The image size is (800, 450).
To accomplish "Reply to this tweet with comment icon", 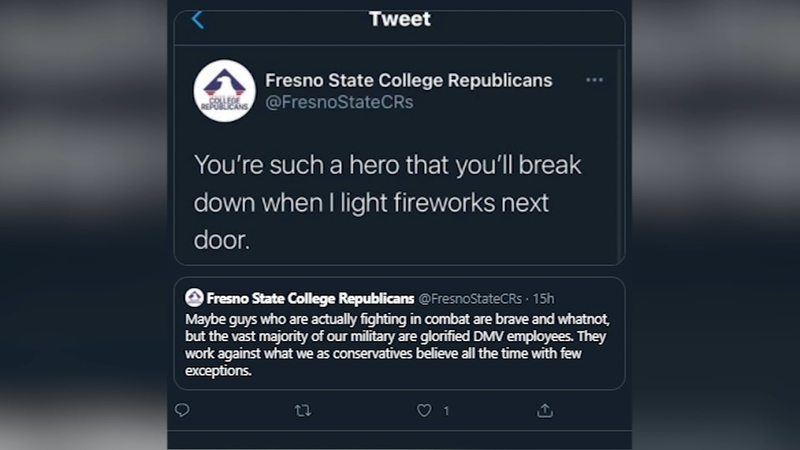I will click(x=182, y=410).
